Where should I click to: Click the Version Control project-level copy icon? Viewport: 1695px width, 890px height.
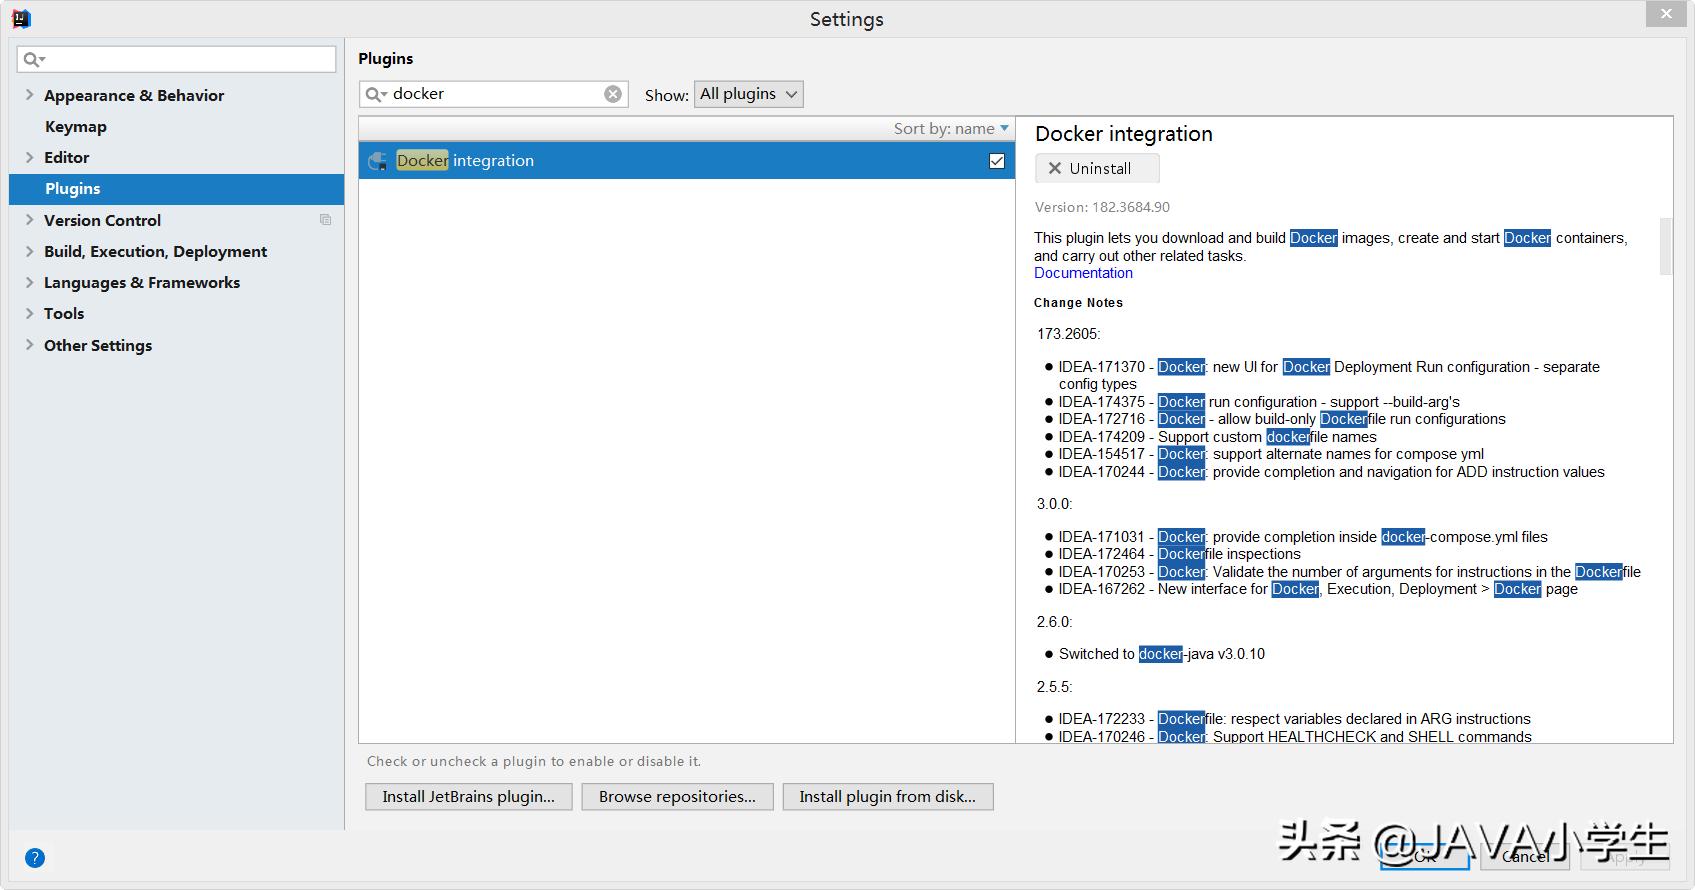pyautogui.click(x=325, y=220)
